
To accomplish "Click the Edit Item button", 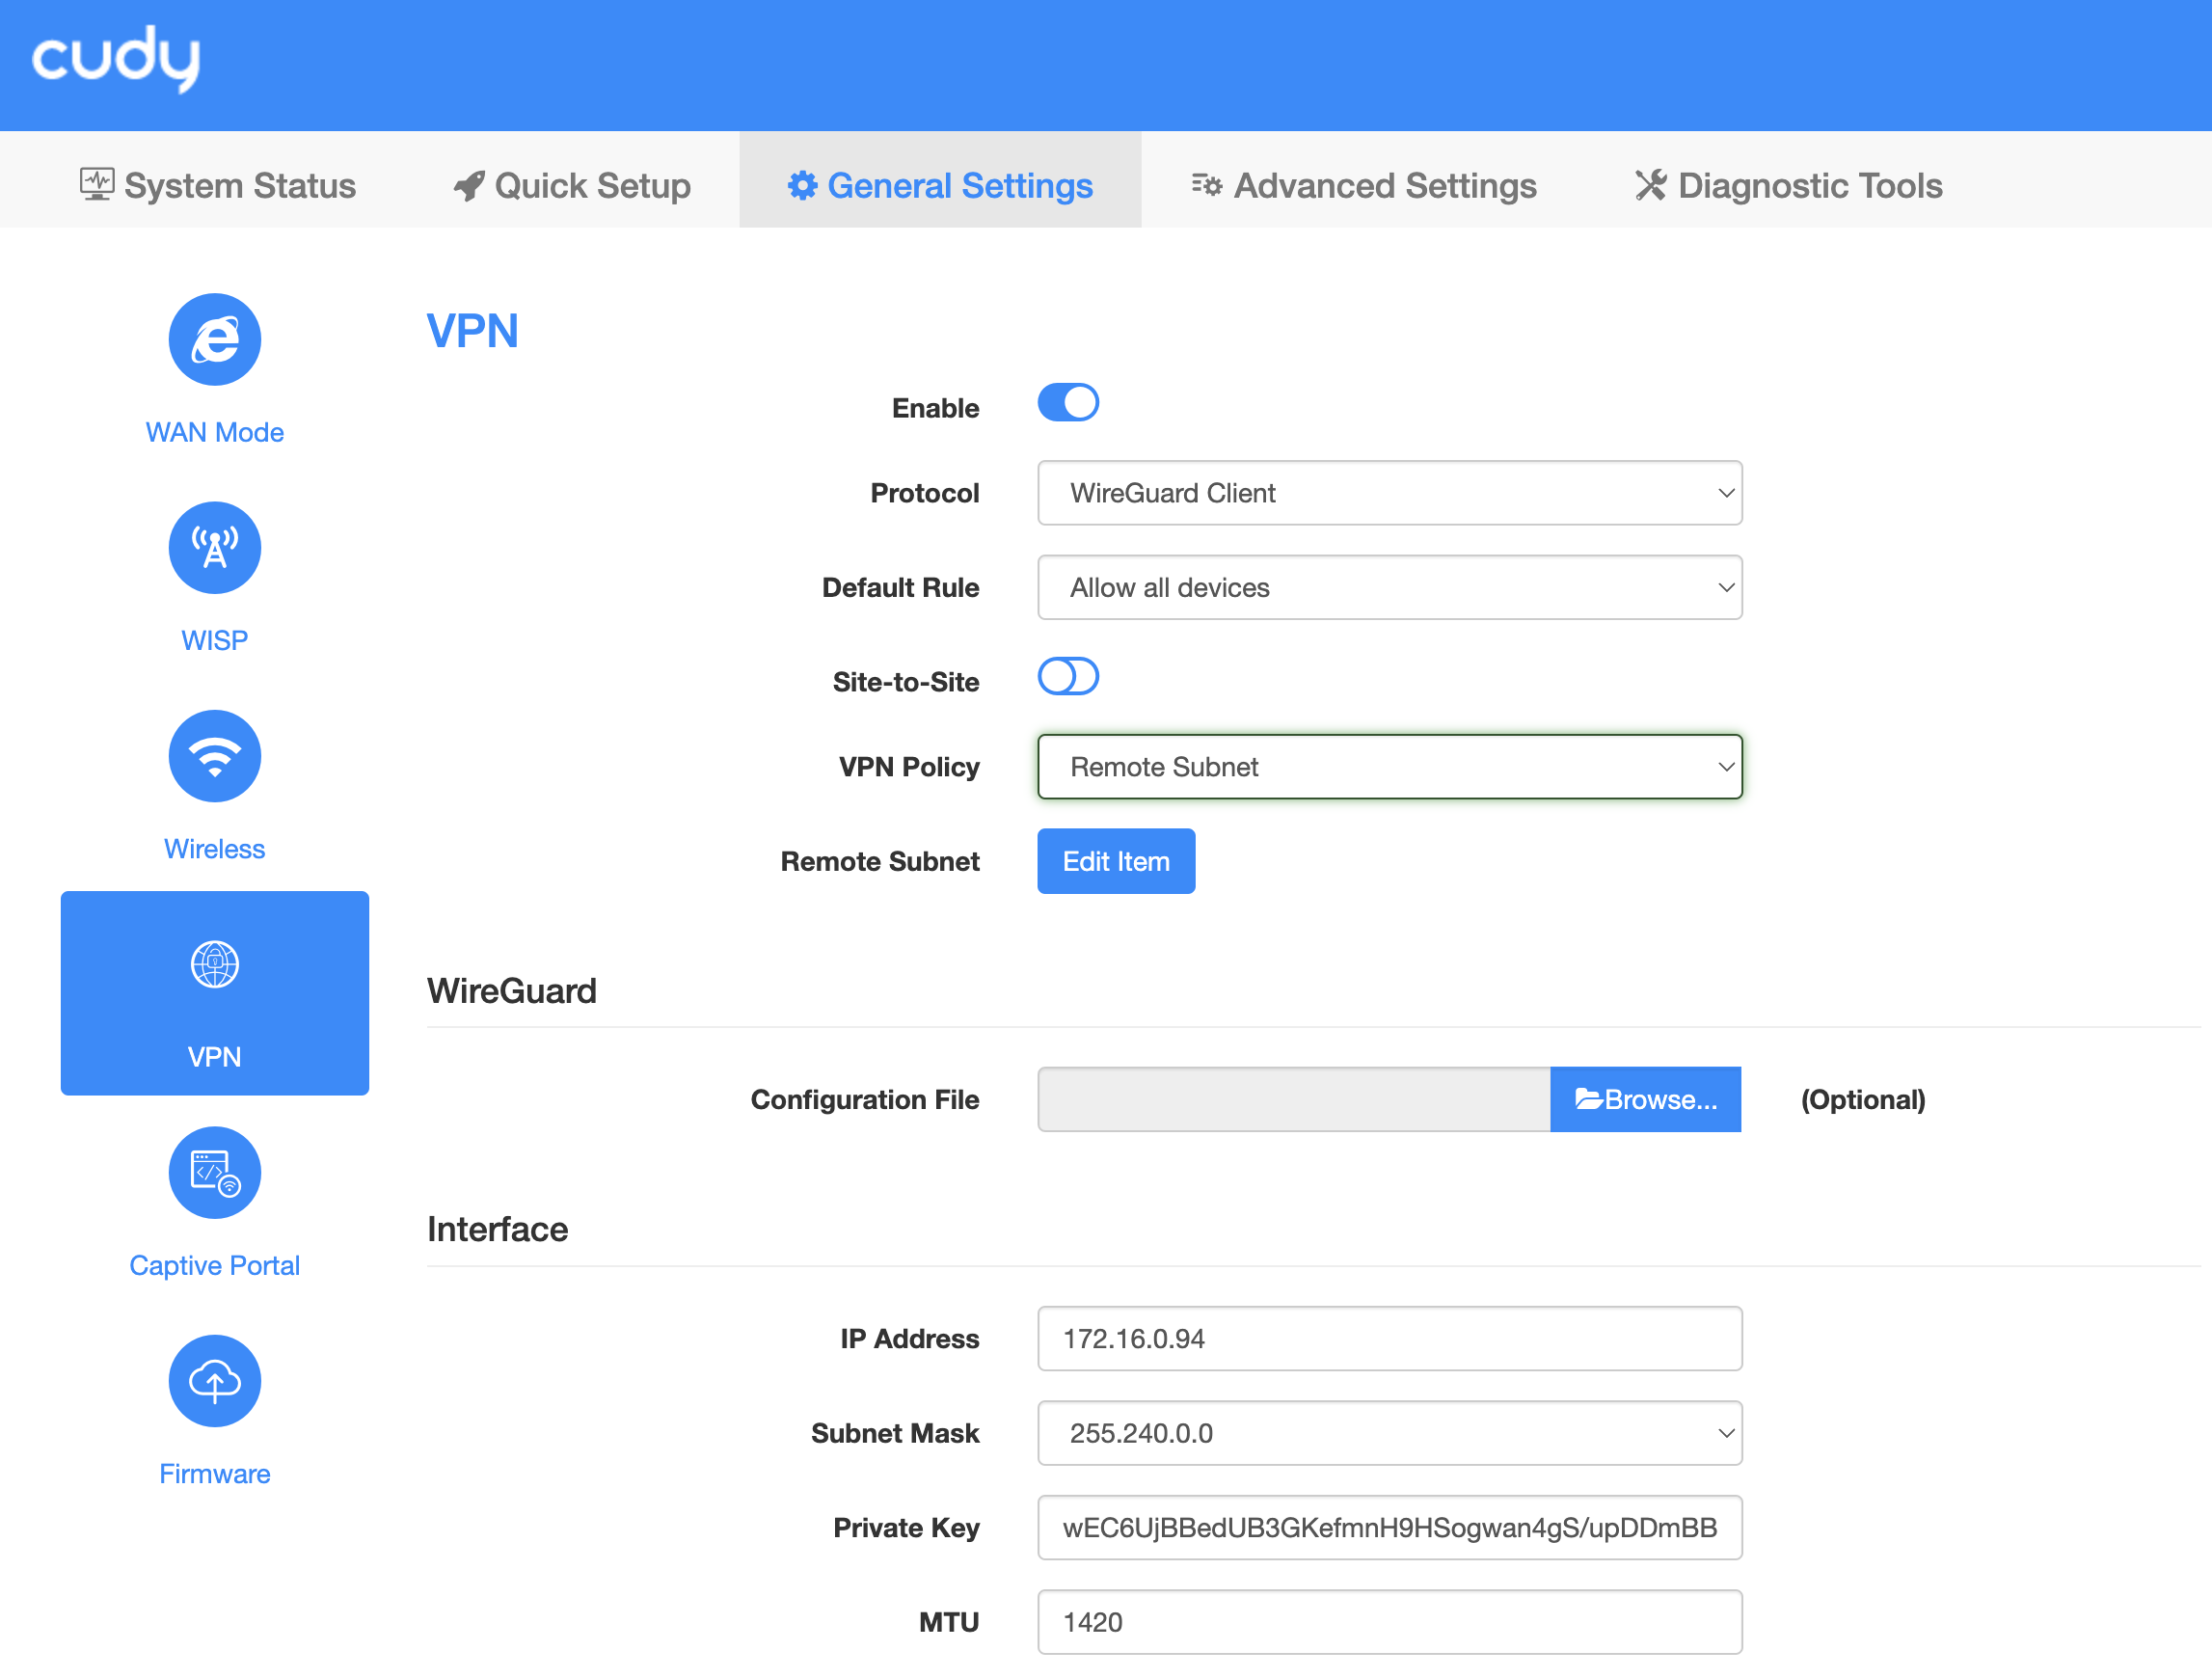I will pyautogui.click(x=1118, y=860).
